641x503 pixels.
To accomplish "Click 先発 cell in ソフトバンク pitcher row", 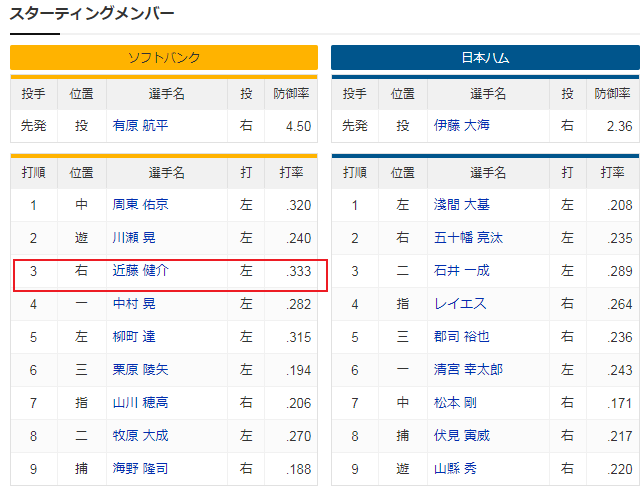I will tap(34, 126).
